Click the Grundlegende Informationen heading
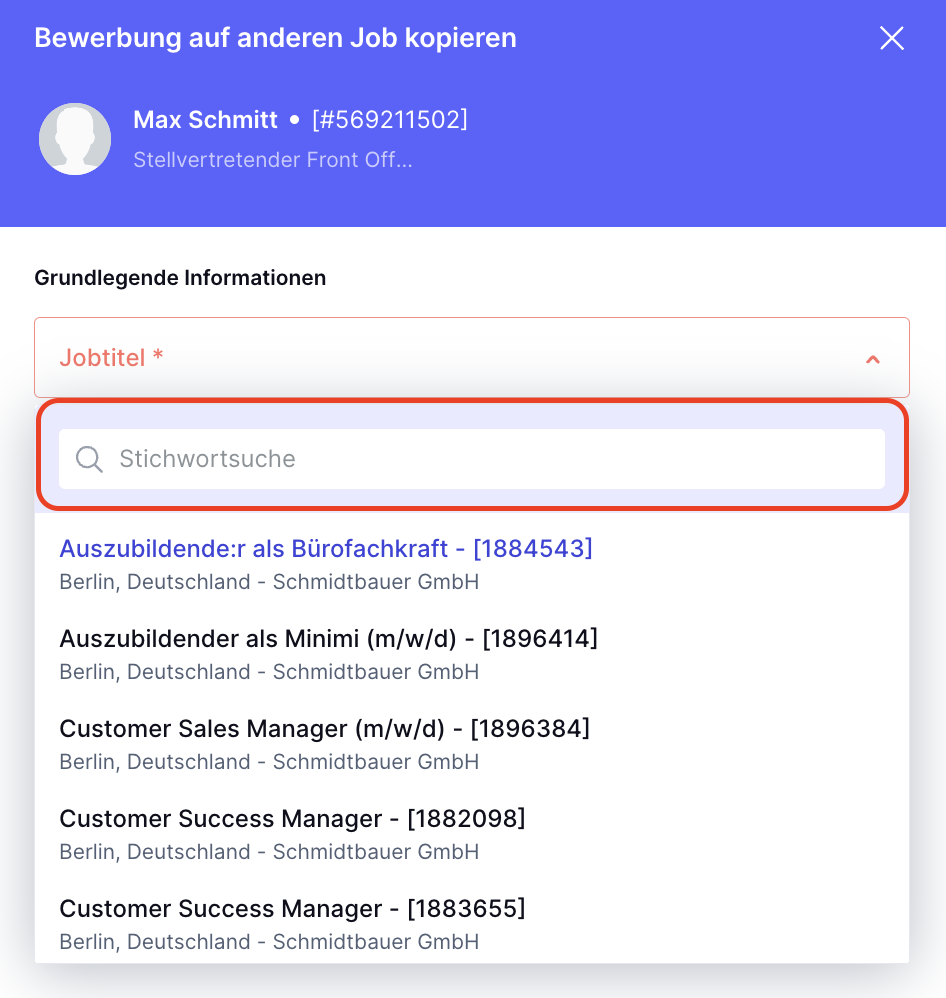Image resolution: width=946 pixels, height=998 pixels. (180, 278)
